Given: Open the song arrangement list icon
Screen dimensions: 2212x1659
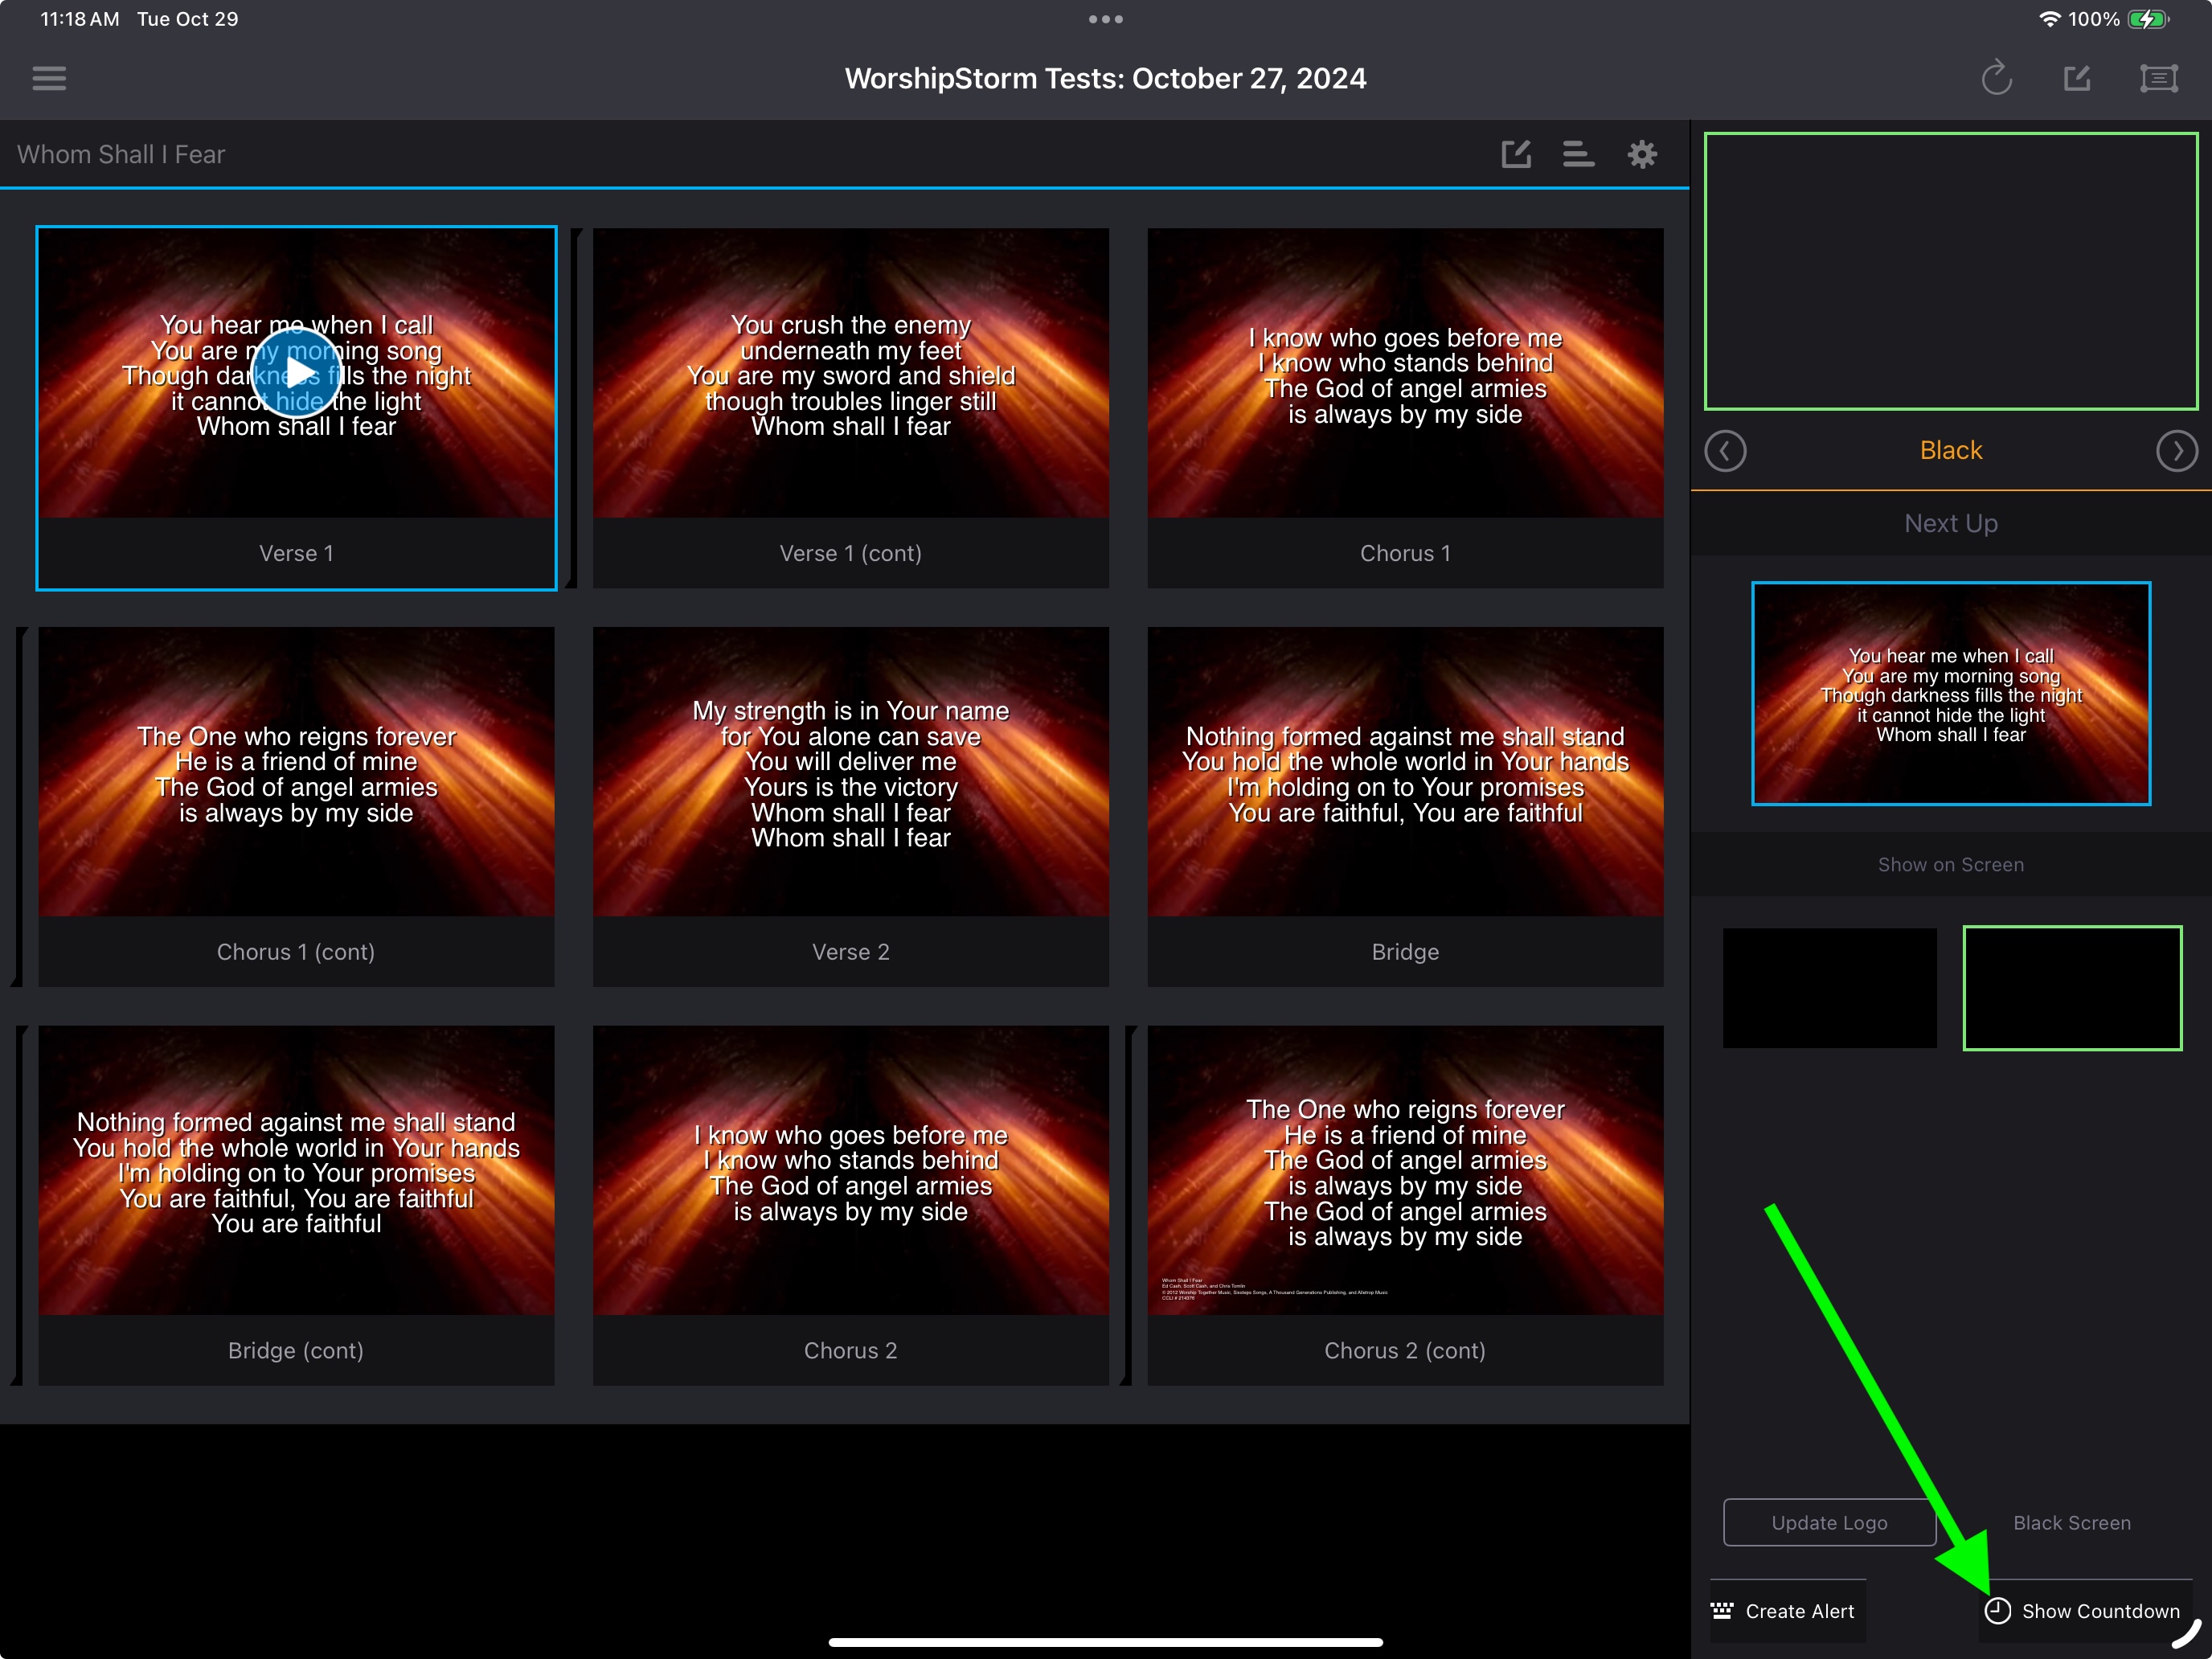Looking at the screenshot, I should tap(1578, 154).
